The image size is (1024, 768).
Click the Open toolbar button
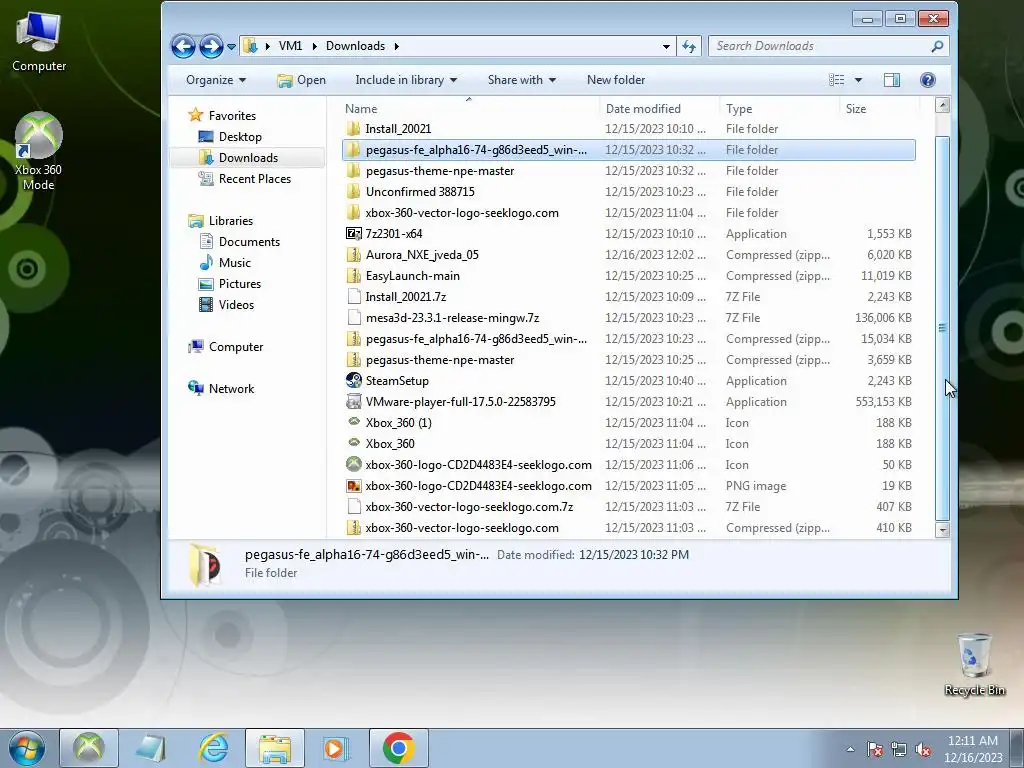click(301, 80)
